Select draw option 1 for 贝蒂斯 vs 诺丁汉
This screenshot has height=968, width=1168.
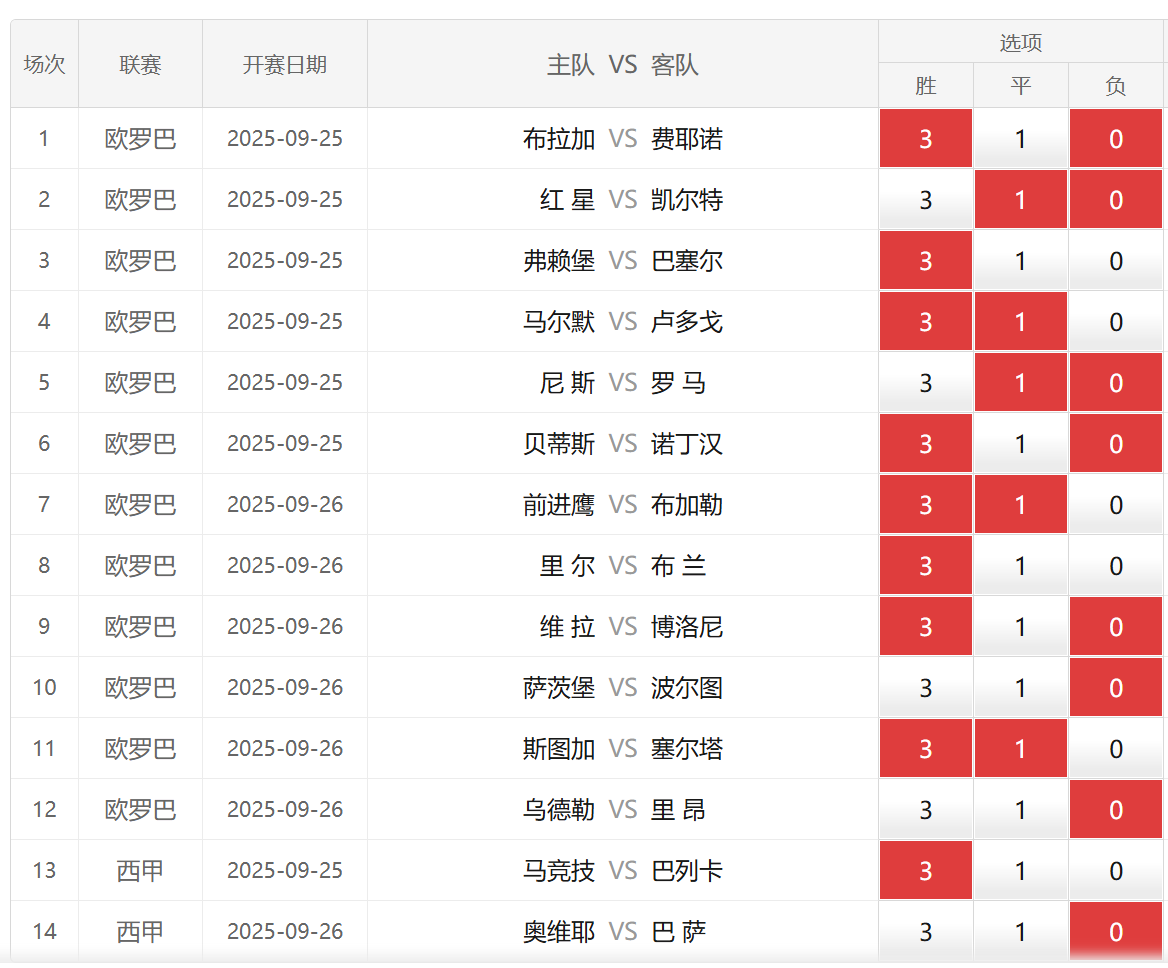[1020, 444]
